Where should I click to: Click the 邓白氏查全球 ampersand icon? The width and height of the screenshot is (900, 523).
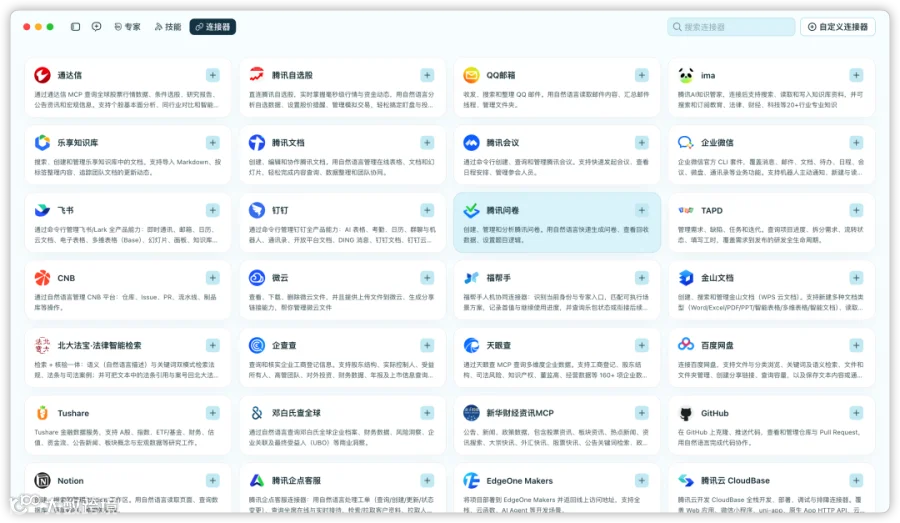[257, 413]
